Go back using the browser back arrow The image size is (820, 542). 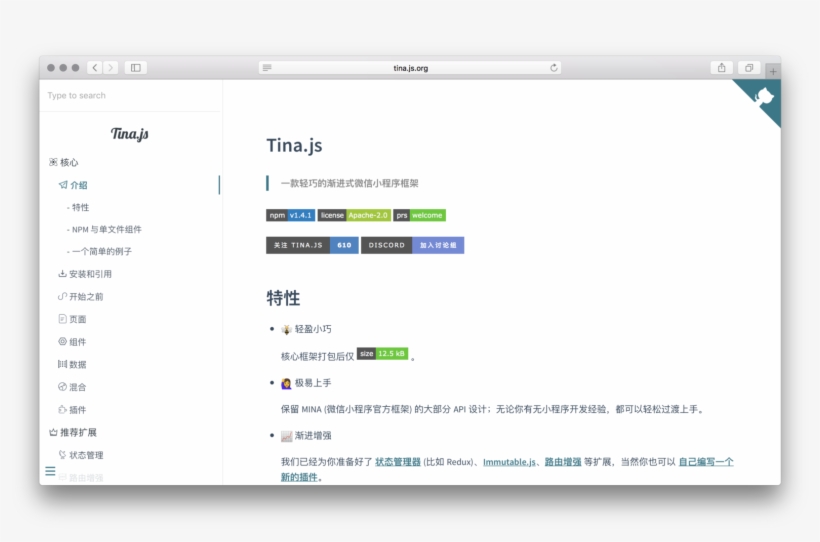pyautogui.click(x=95, y=67)
